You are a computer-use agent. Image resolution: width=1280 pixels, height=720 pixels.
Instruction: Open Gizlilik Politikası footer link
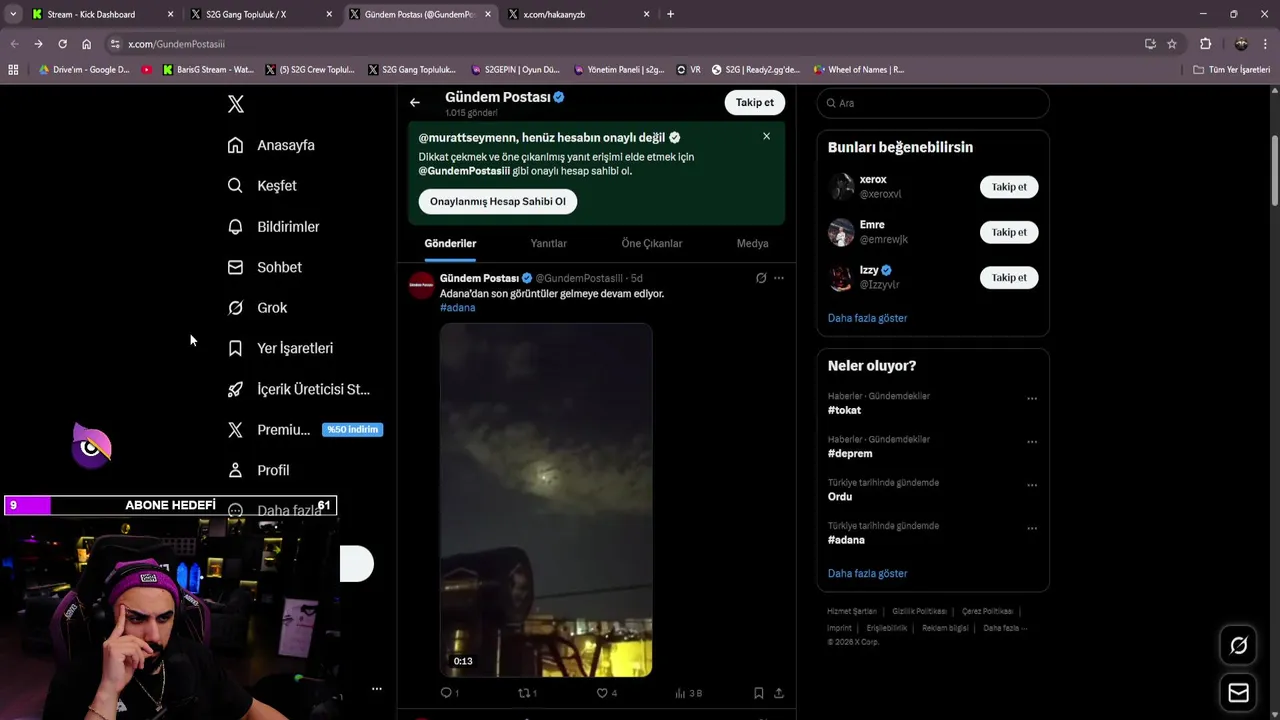point(919,611)
